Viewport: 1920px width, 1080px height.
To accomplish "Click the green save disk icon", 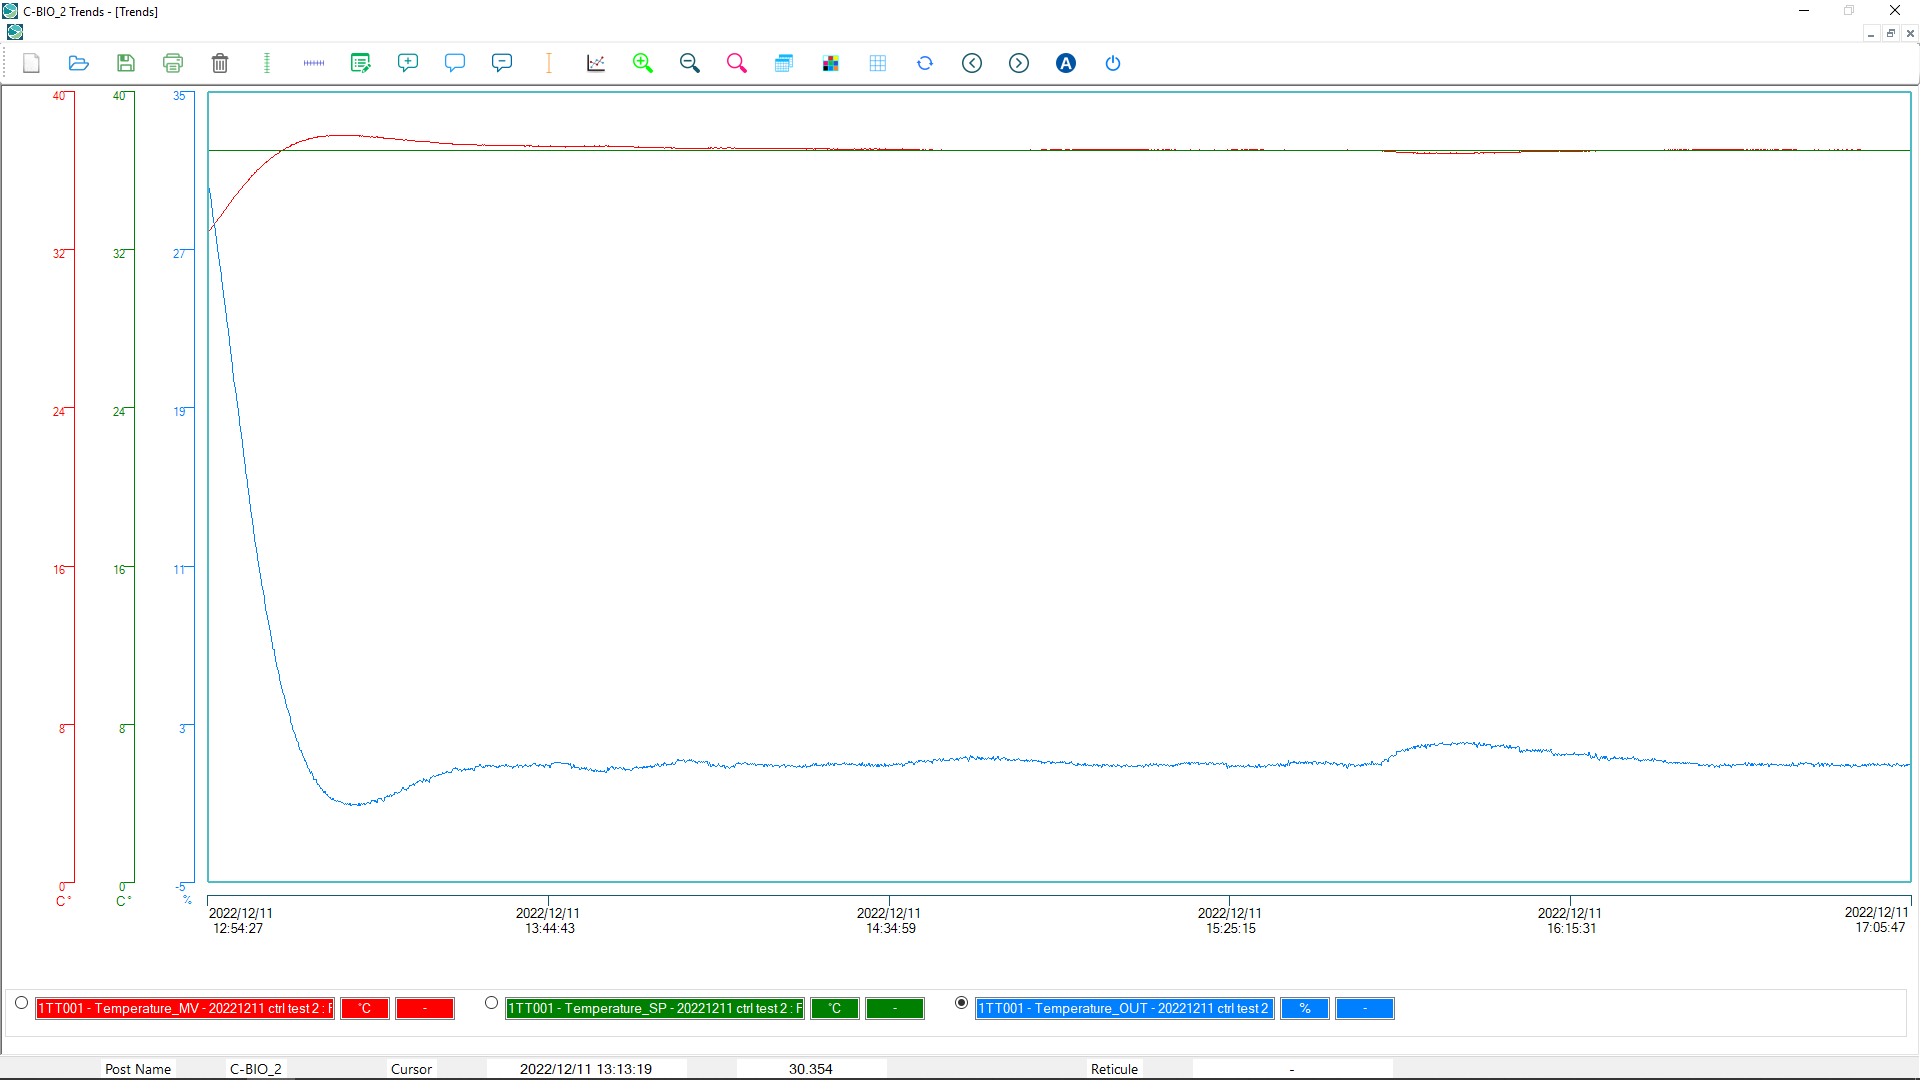I will point(126,63).
